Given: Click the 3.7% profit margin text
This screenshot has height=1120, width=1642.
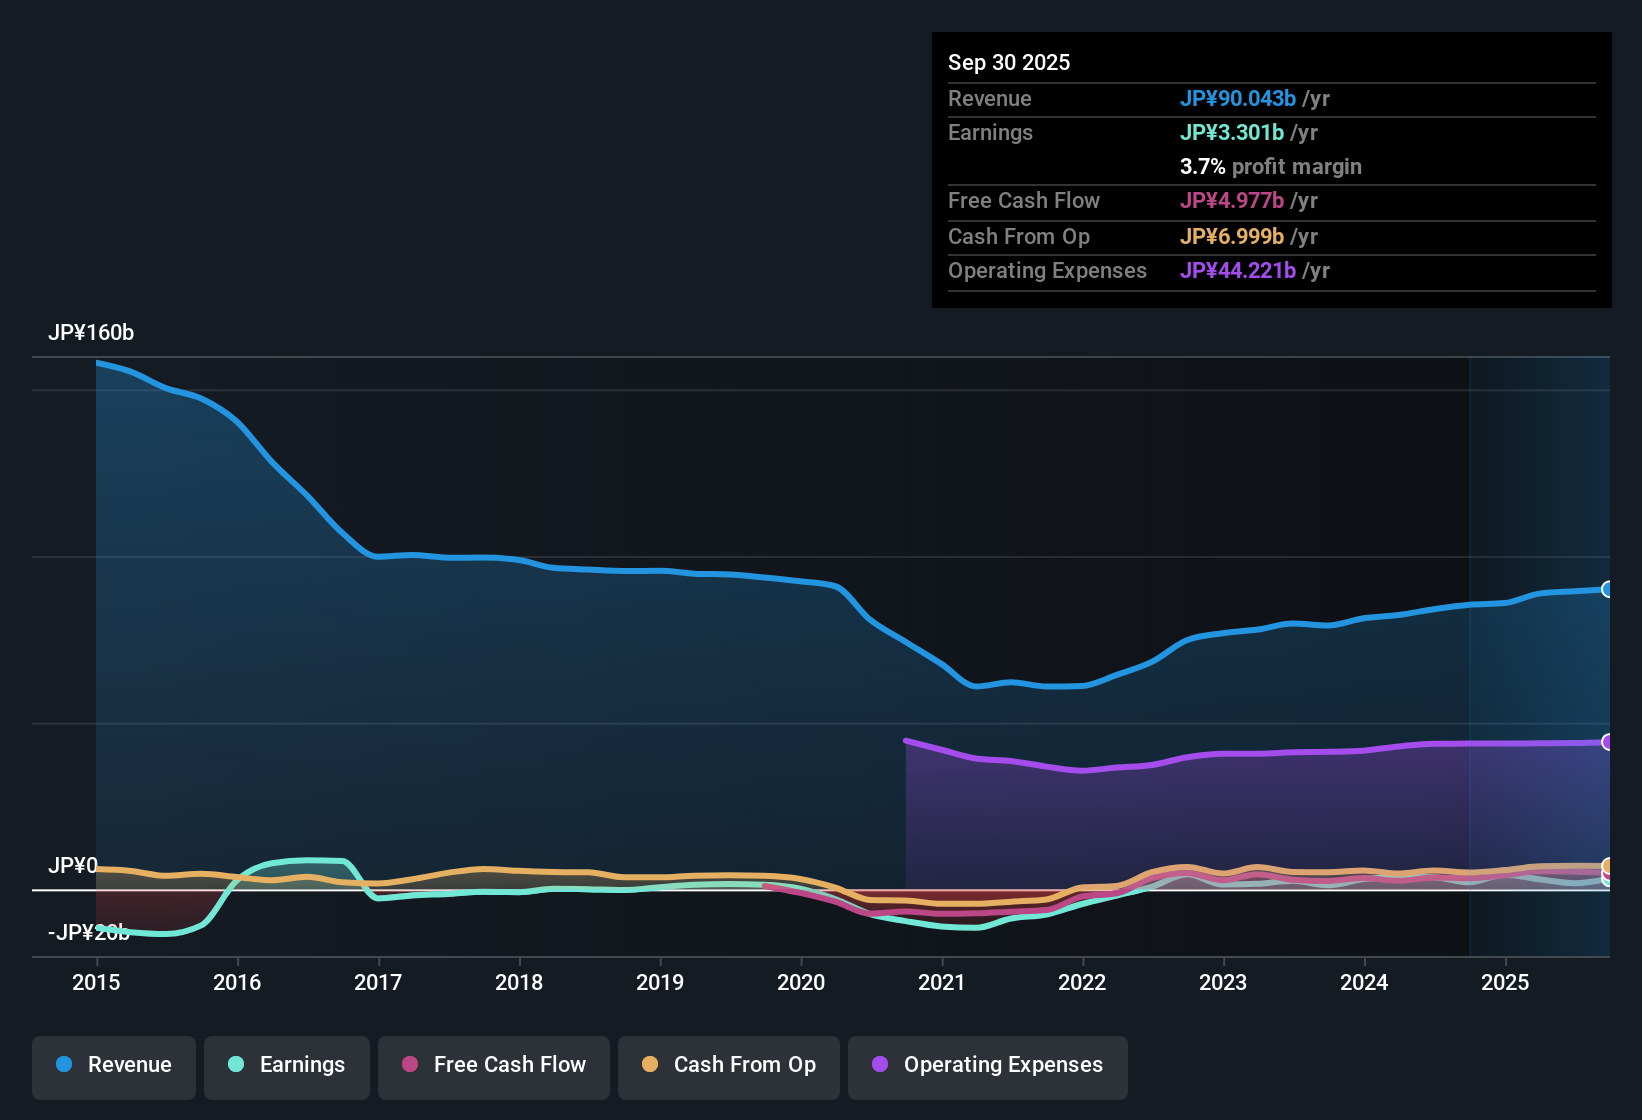Looking at the screenshot, I should (1271, 167).
